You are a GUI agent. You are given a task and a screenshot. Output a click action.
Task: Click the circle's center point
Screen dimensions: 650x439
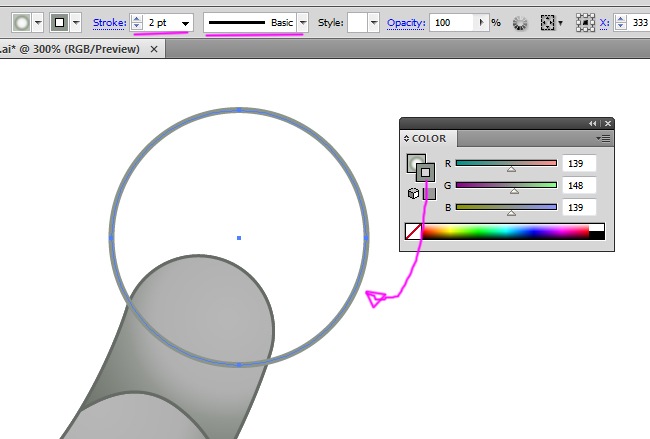[239, 238]
